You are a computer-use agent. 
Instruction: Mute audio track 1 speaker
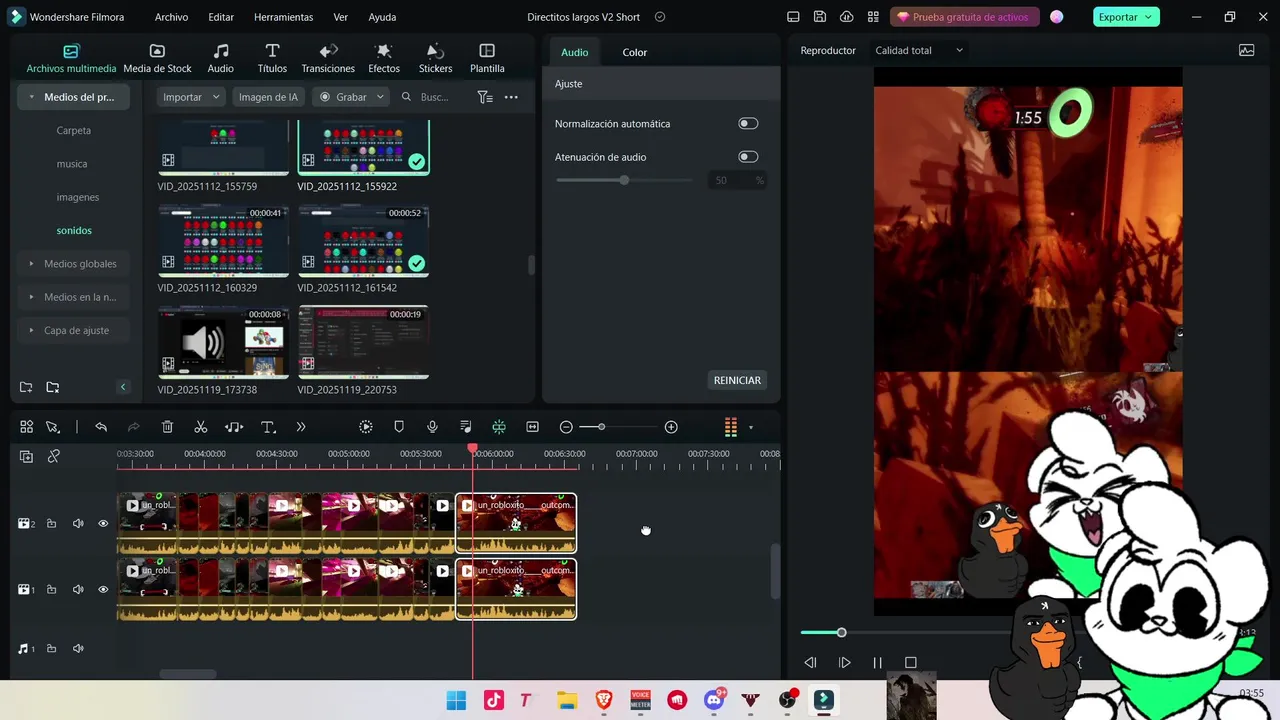click(78, 648)
